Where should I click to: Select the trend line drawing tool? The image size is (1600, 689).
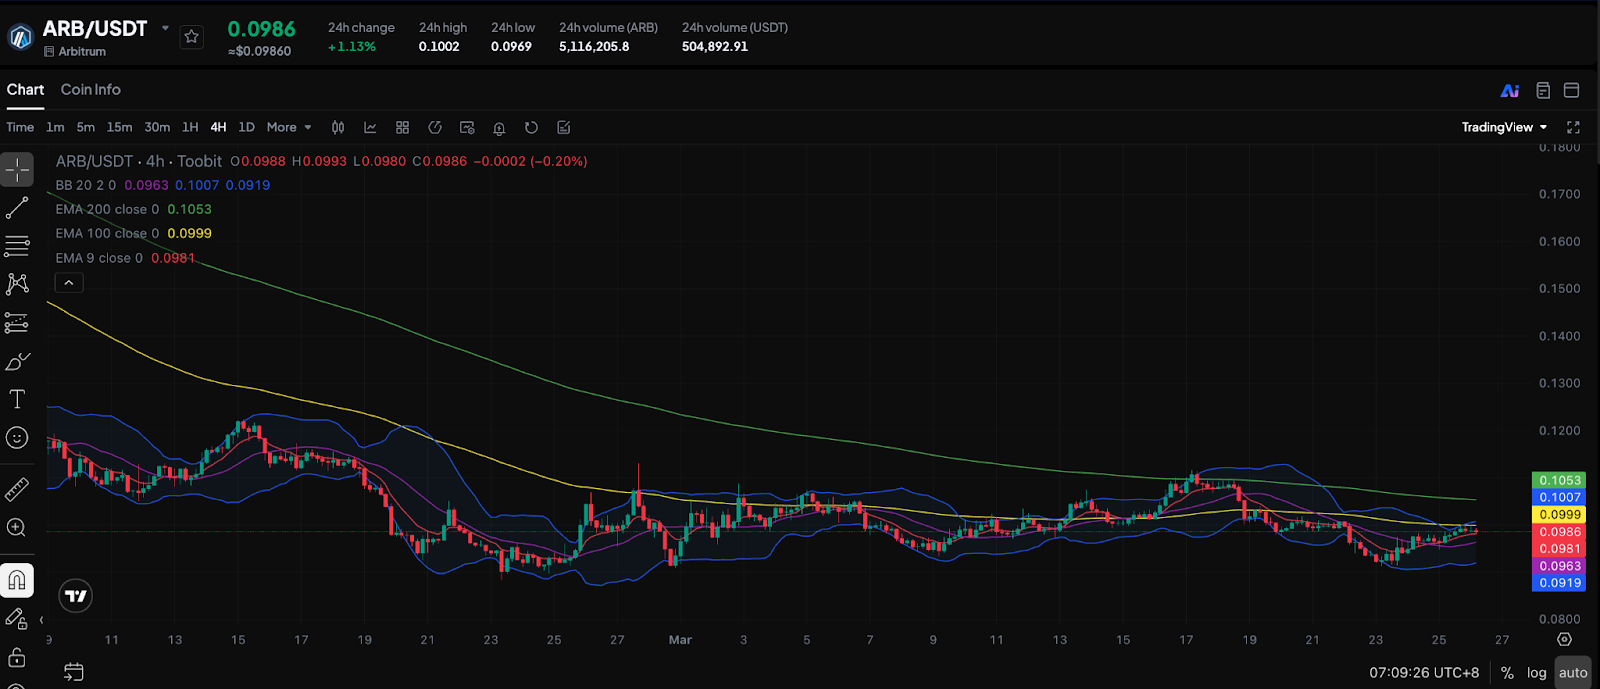[x=17, y=208]
